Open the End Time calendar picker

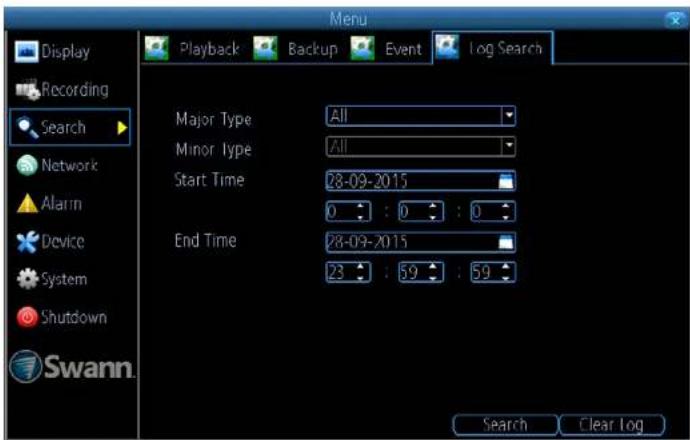[506, 242]
